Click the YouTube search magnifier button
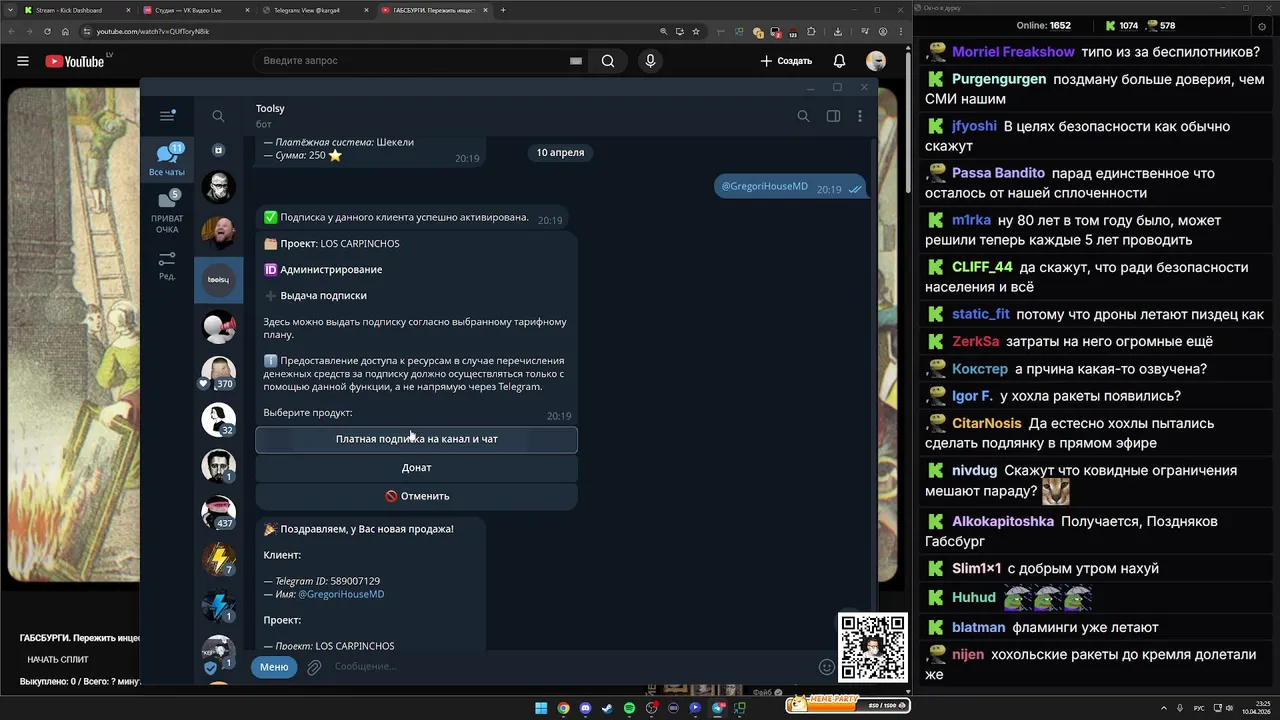Viewport: 1280px width, 720px height. [608, 61]
